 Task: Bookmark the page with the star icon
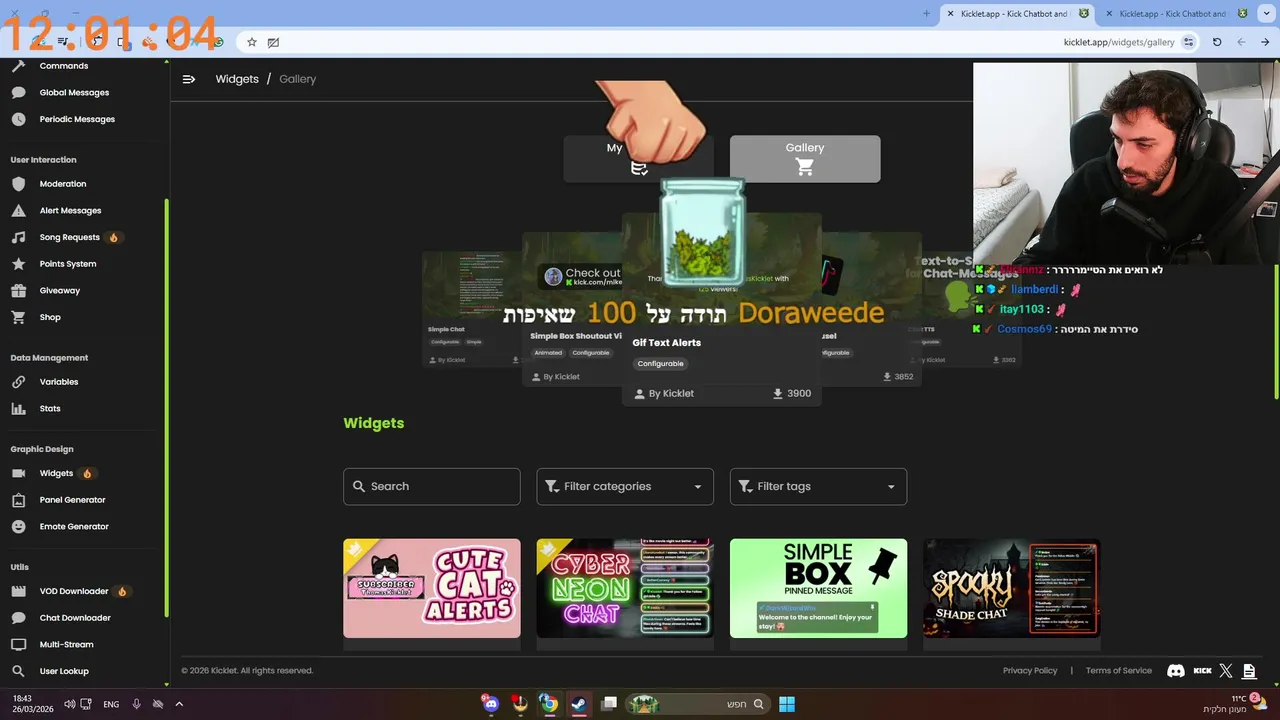pyautogui.click(x=252, y=42)
